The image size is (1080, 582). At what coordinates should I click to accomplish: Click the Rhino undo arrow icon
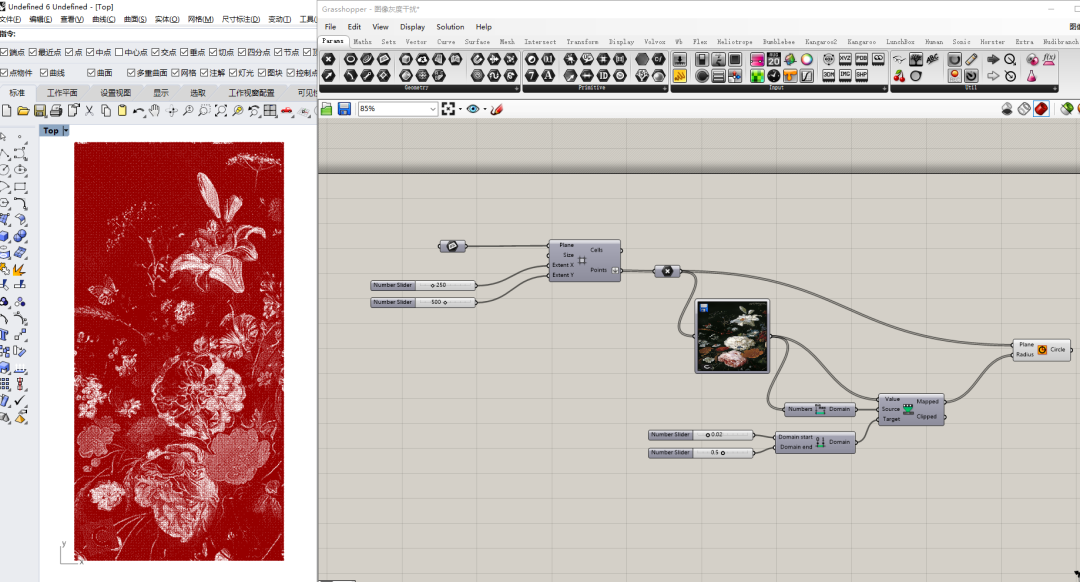tap(138, 111)
